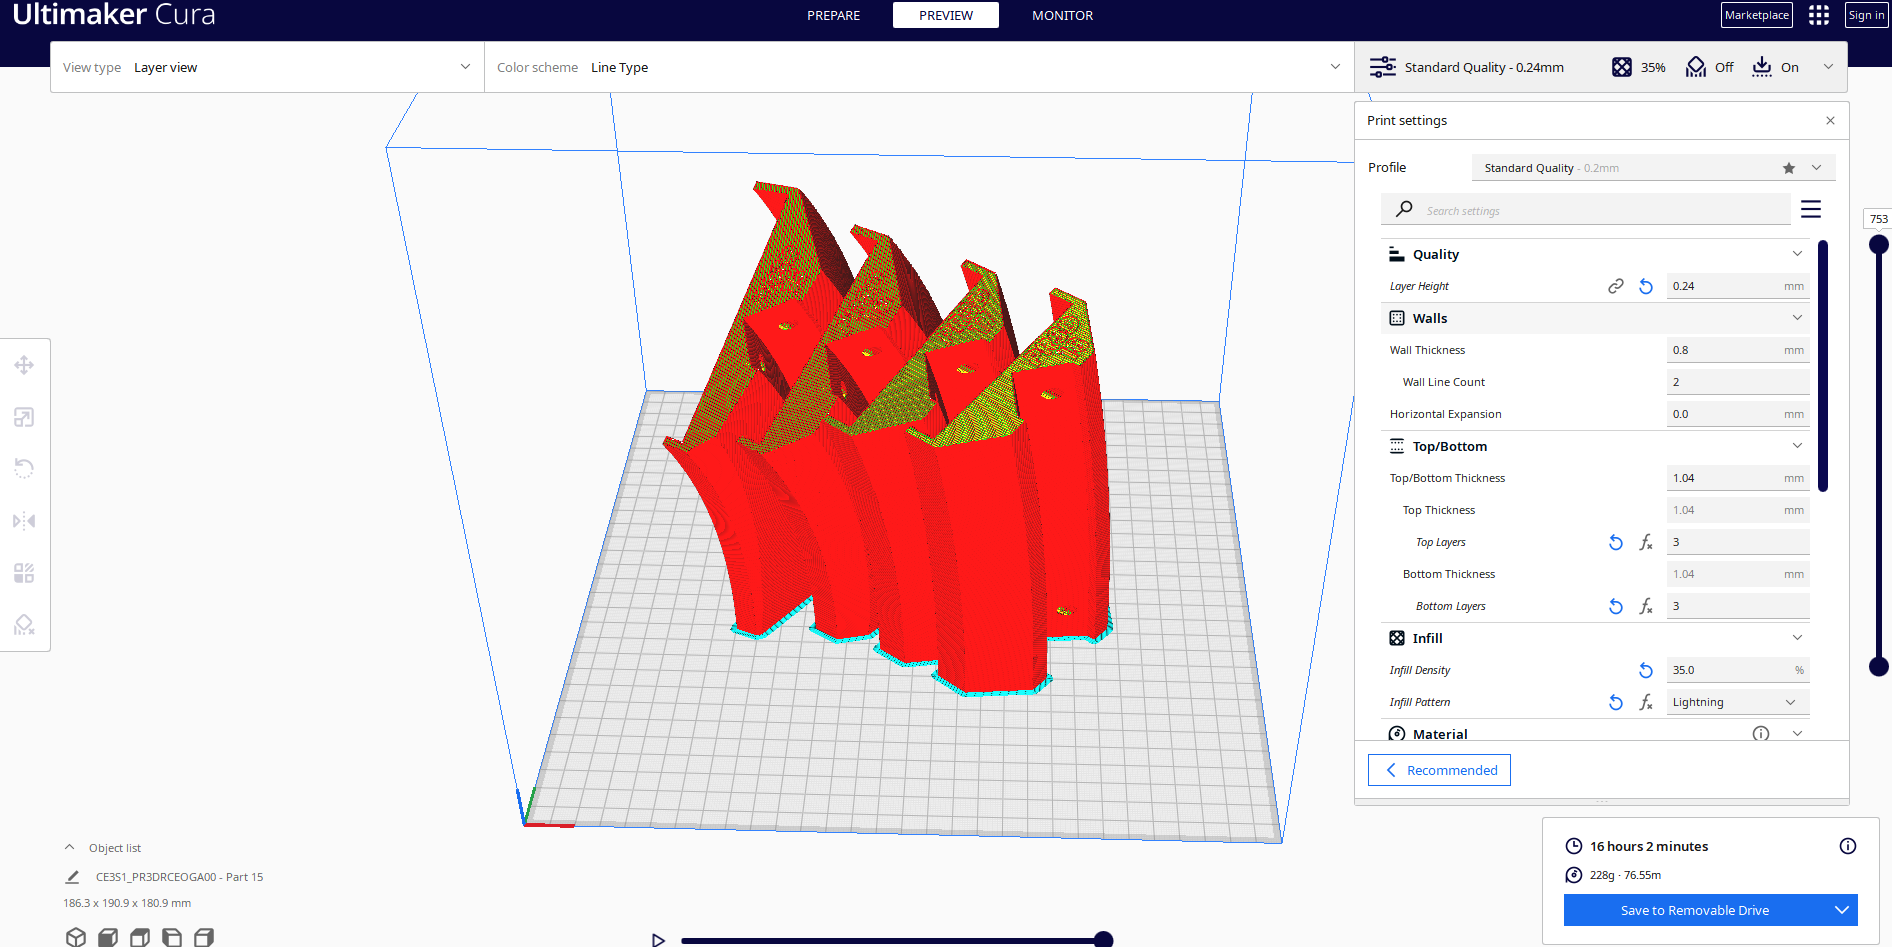1892x947 pixels.
Task: Open the save destination dropdown arrow
Action: (x=1842, y=910)
